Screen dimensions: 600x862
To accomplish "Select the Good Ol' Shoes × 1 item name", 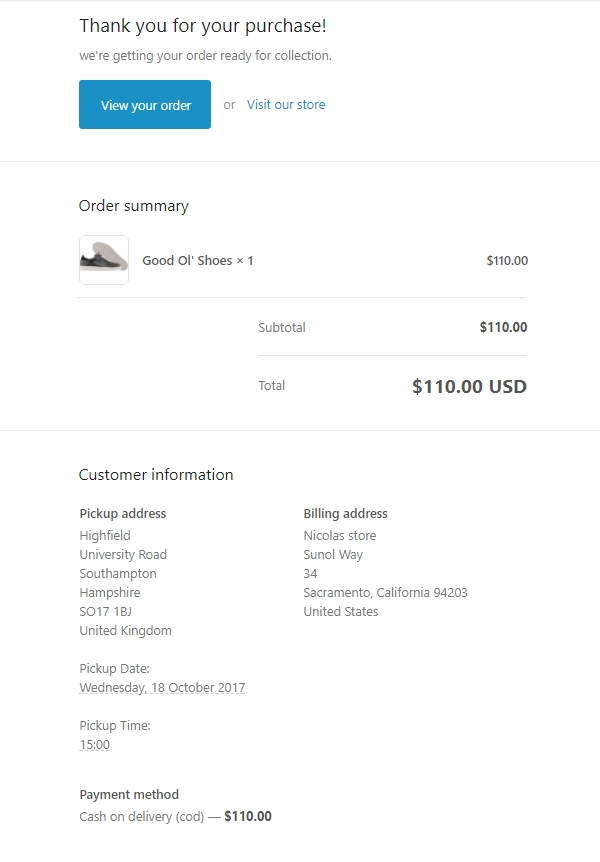I will pyautogui.click(x=198, y=261).
